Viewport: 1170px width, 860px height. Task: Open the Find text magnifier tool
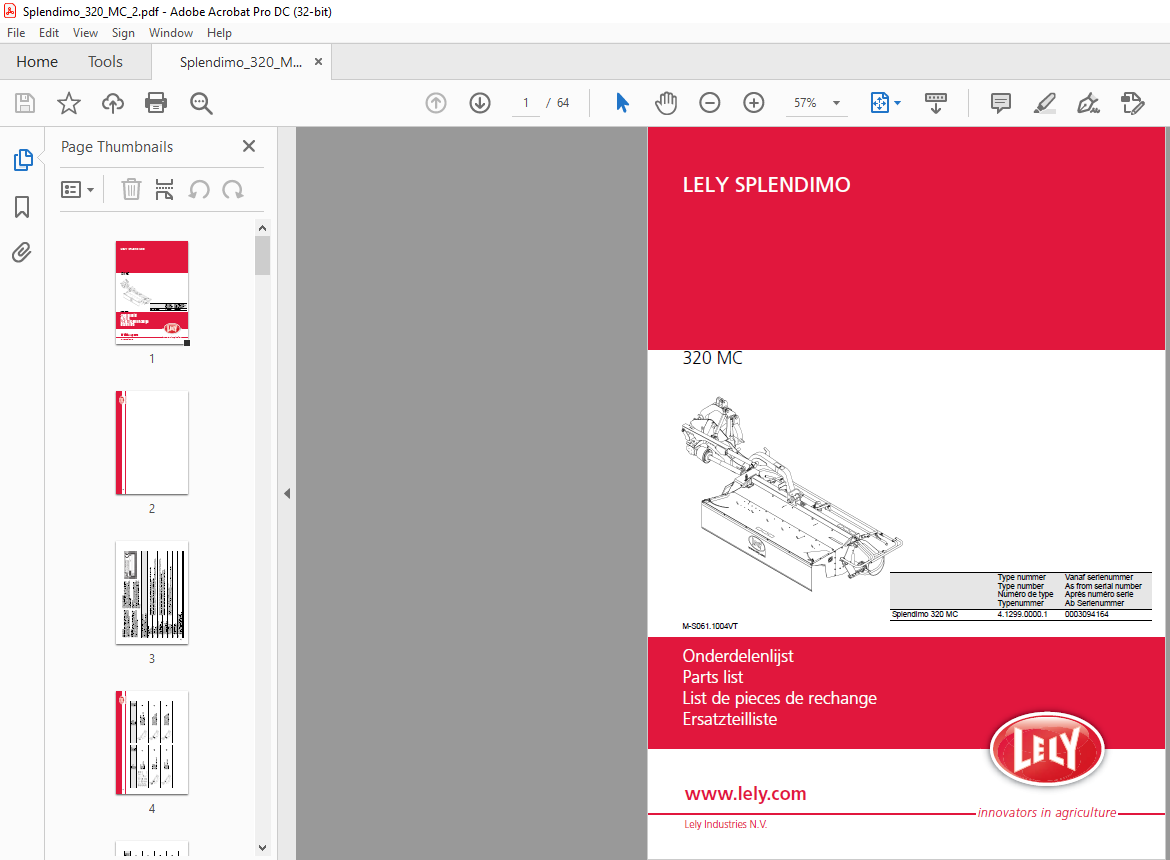tap(201, 103)
